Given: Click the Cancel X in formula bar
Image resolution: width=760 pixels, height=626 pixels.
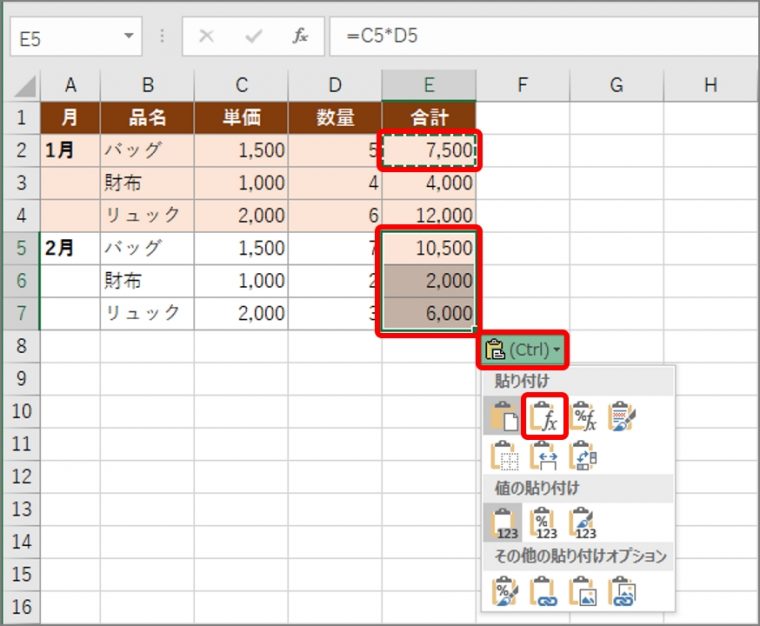Looking at the screenshot, I should tap(206, 36).
